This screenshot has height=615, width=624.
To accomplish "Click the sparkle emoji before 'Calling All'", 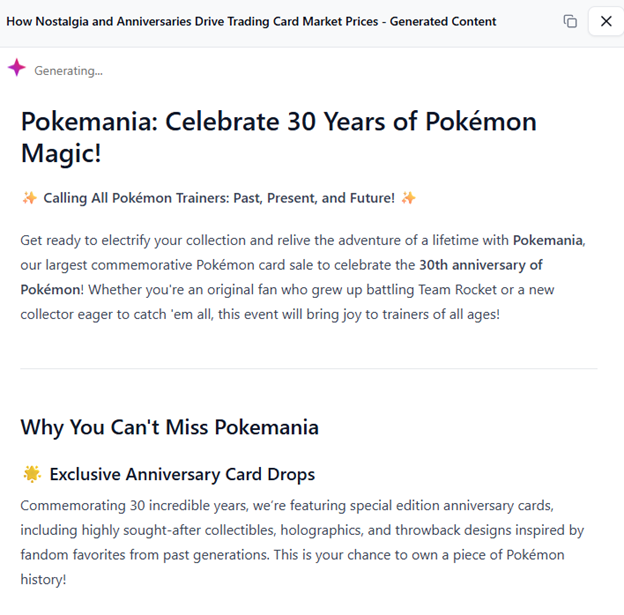I will click(x=29, y=198).
